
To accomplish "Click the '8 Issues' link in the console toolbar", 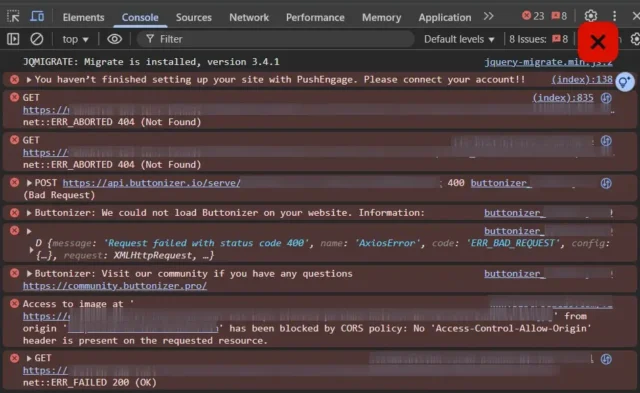I will tap(538, 39).
